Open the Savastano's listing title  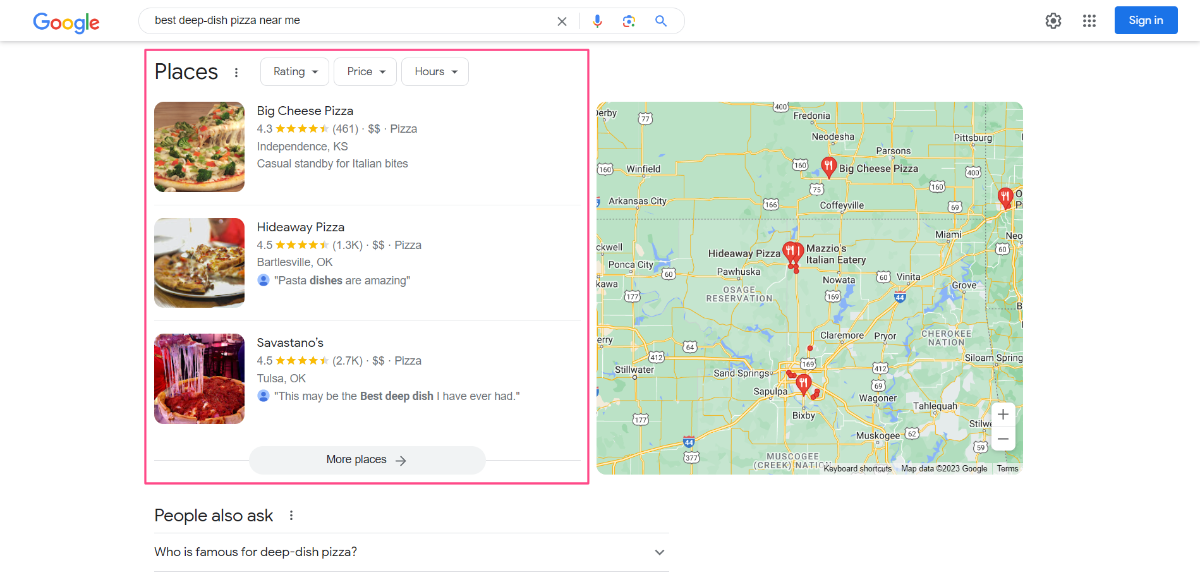(x=290, y=343)
